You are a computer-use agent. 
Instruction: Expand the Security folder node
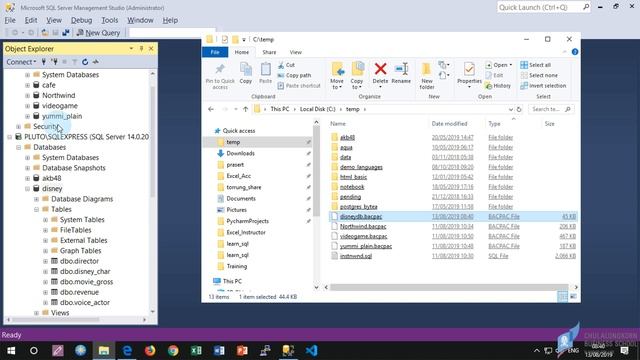pyautogui.click(x=18, y=127)
